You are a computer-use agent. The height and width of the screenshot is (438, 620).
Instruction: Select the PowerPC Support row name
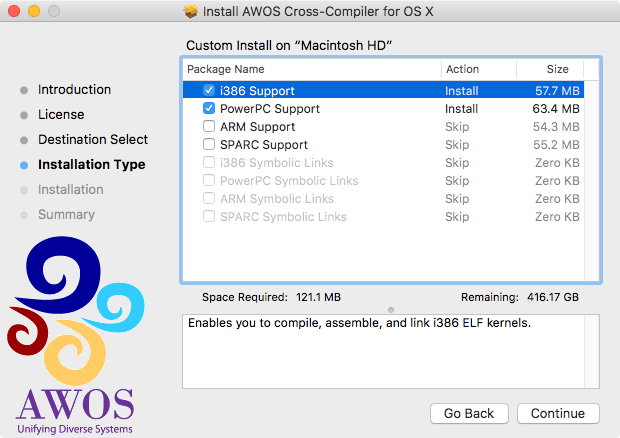(x=270, y=109)
